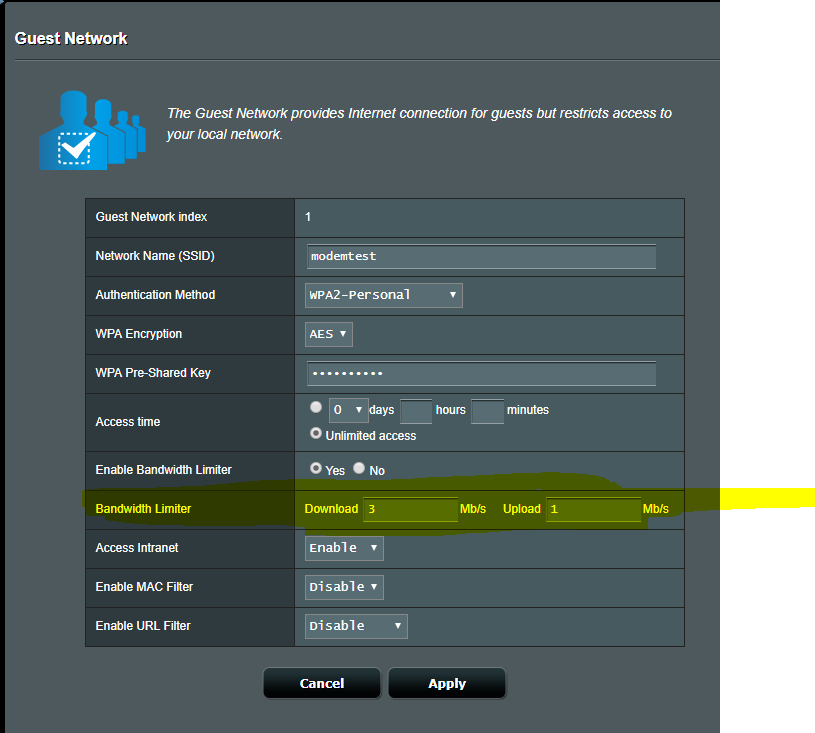Enable Bandwidth Limiter with Yes option
This screenshot has width=815, height=733.
[x=316, y=468]
